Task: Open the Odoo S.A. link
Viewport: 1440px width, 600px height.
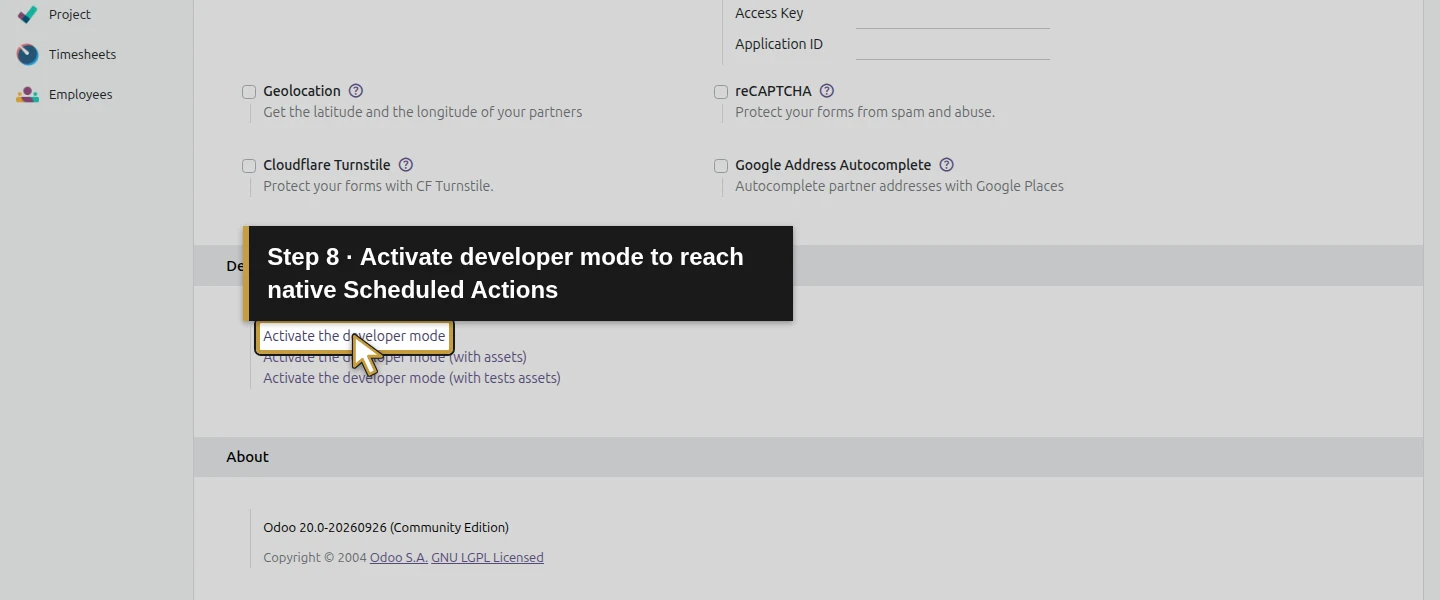Action: click(x=398, y=558)
